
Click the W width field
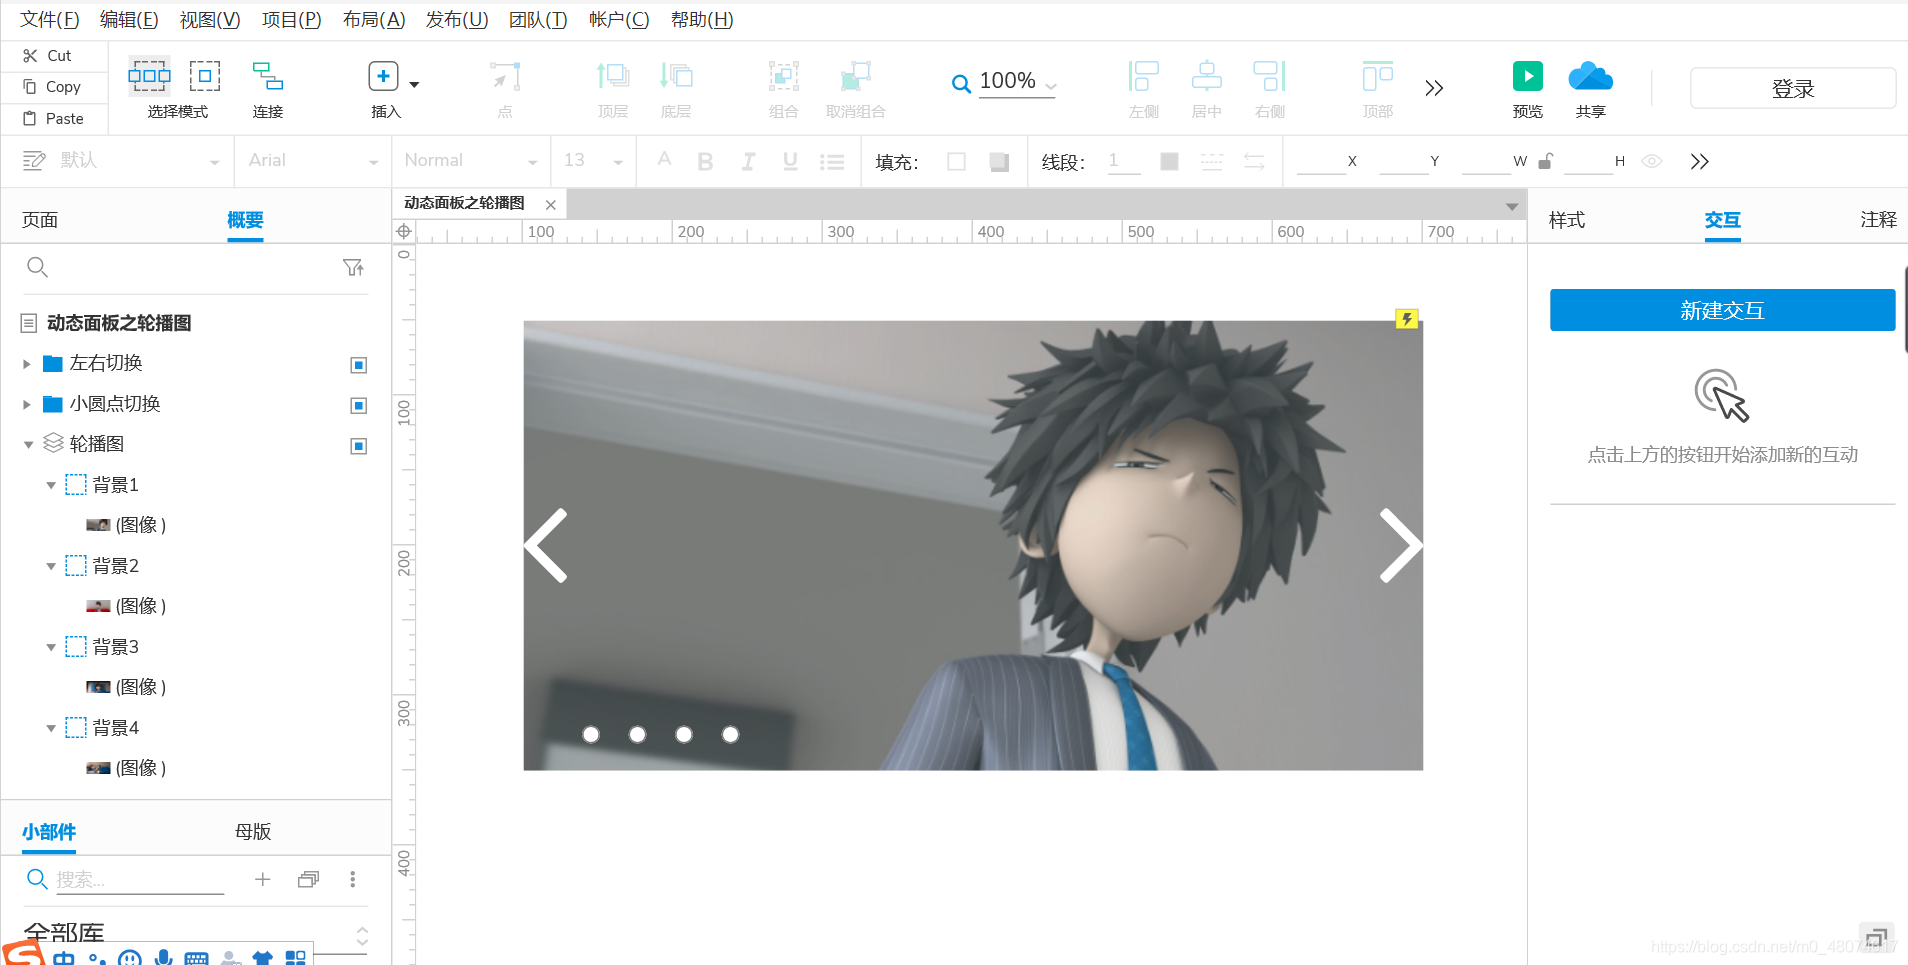[x=1485, y=161]
